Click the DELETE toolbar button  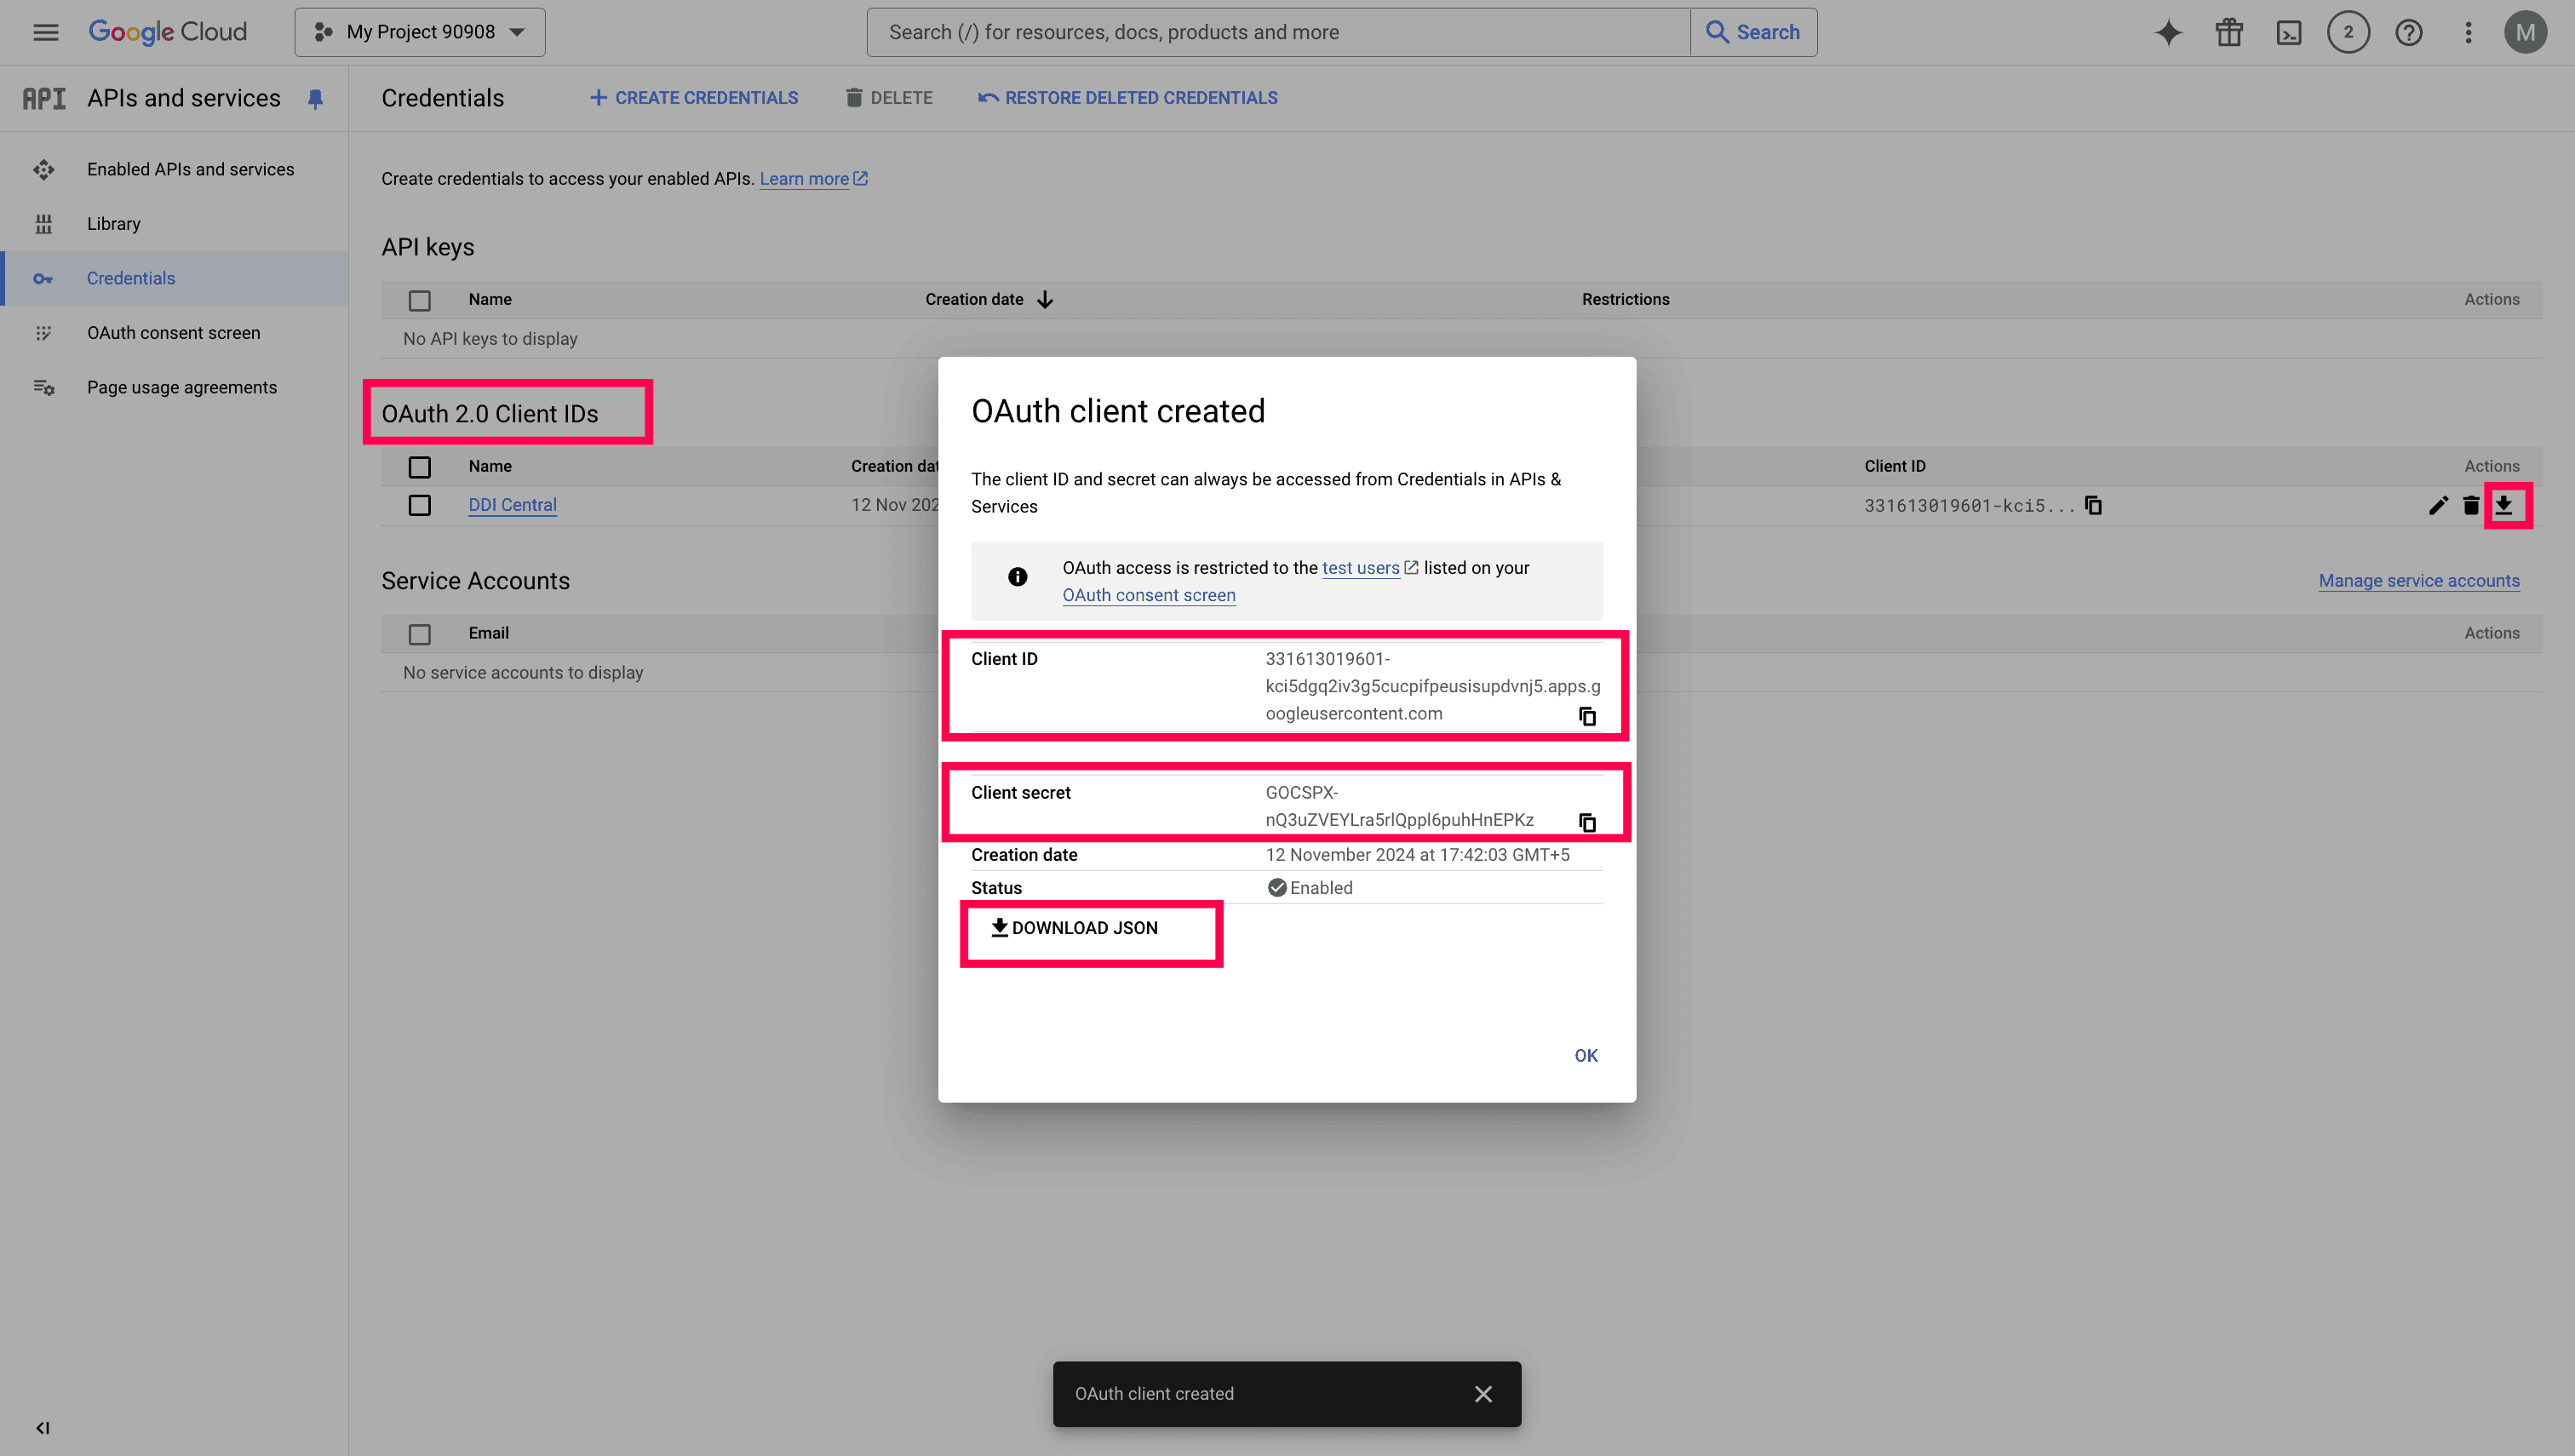click(888, 98)
